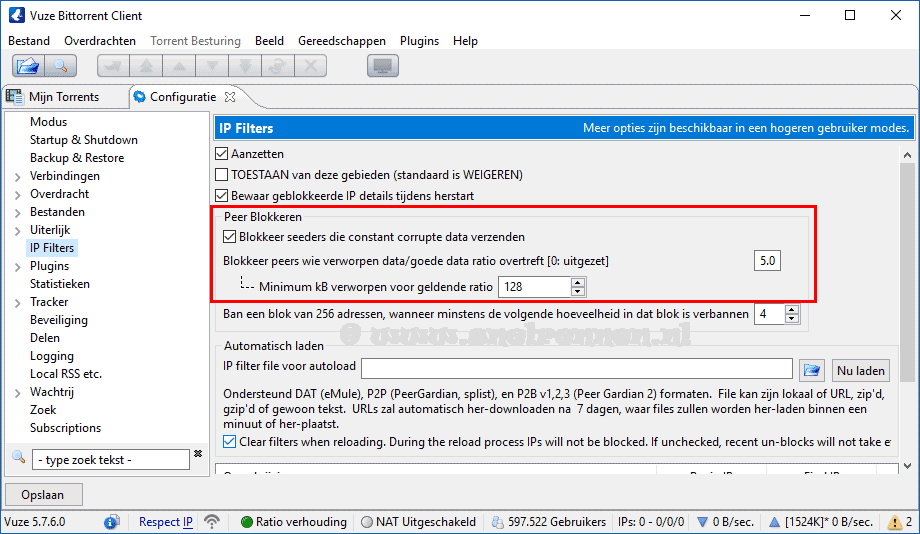The width and height of the screenshot is (920, 534).
Task: Open the Help menu
Action: 465,40
